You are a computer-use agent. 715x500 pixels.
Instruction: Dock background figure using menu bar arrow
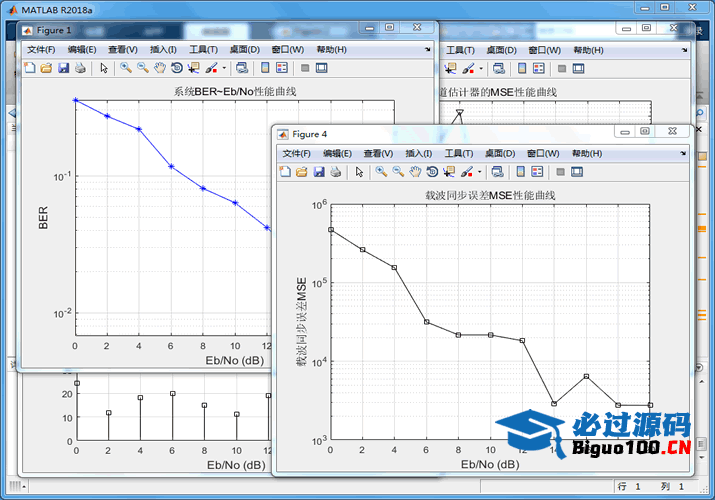[x=684, y=50]
